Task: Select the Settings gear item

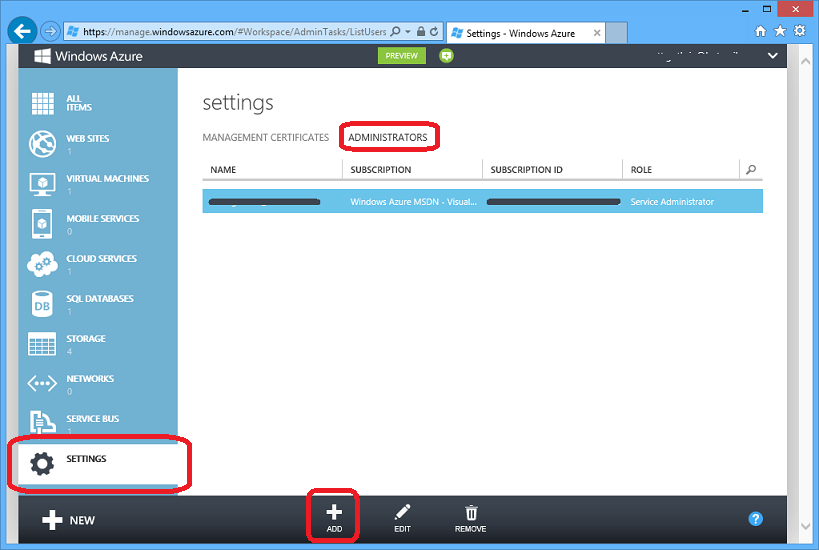Action: click(98, 463)
